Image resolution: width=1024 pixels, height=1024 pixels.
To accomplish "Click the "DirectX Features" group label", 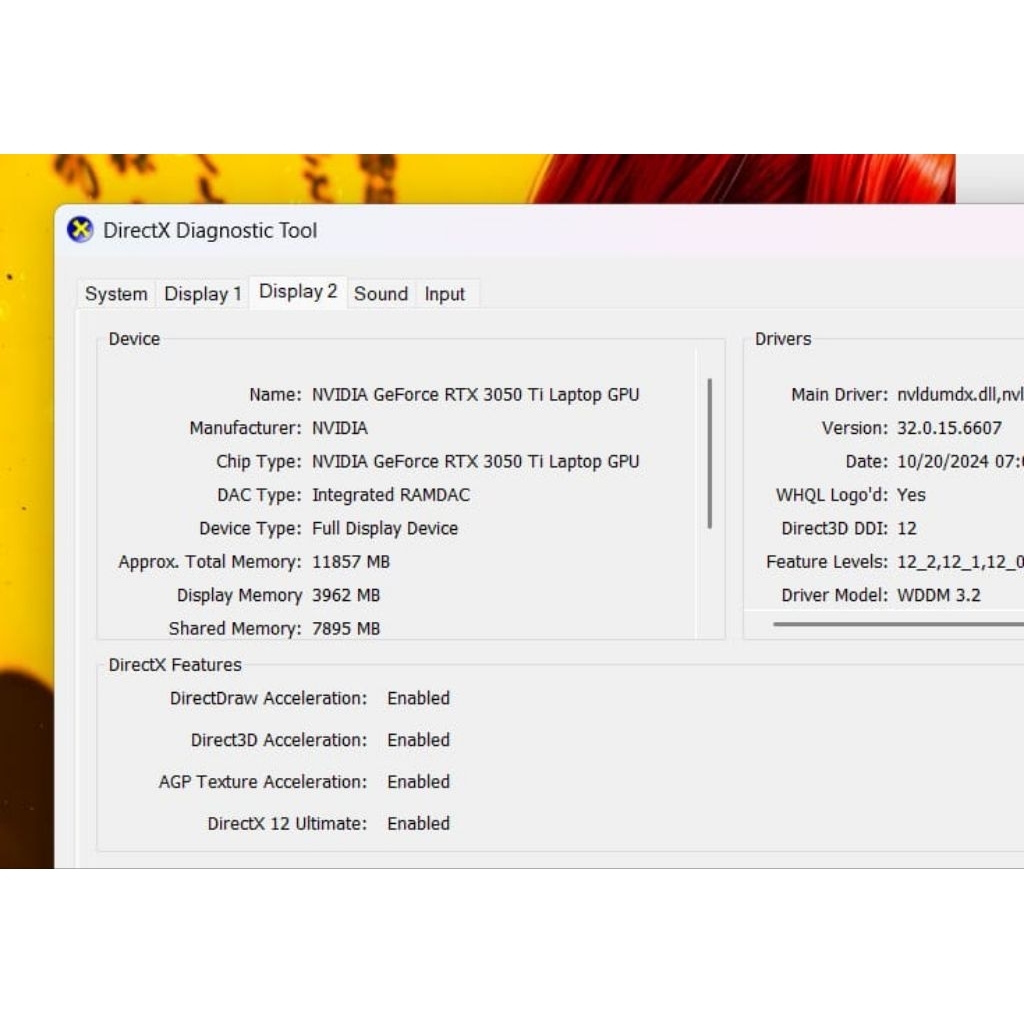I will pyautogui.click(x=175, y=665).
